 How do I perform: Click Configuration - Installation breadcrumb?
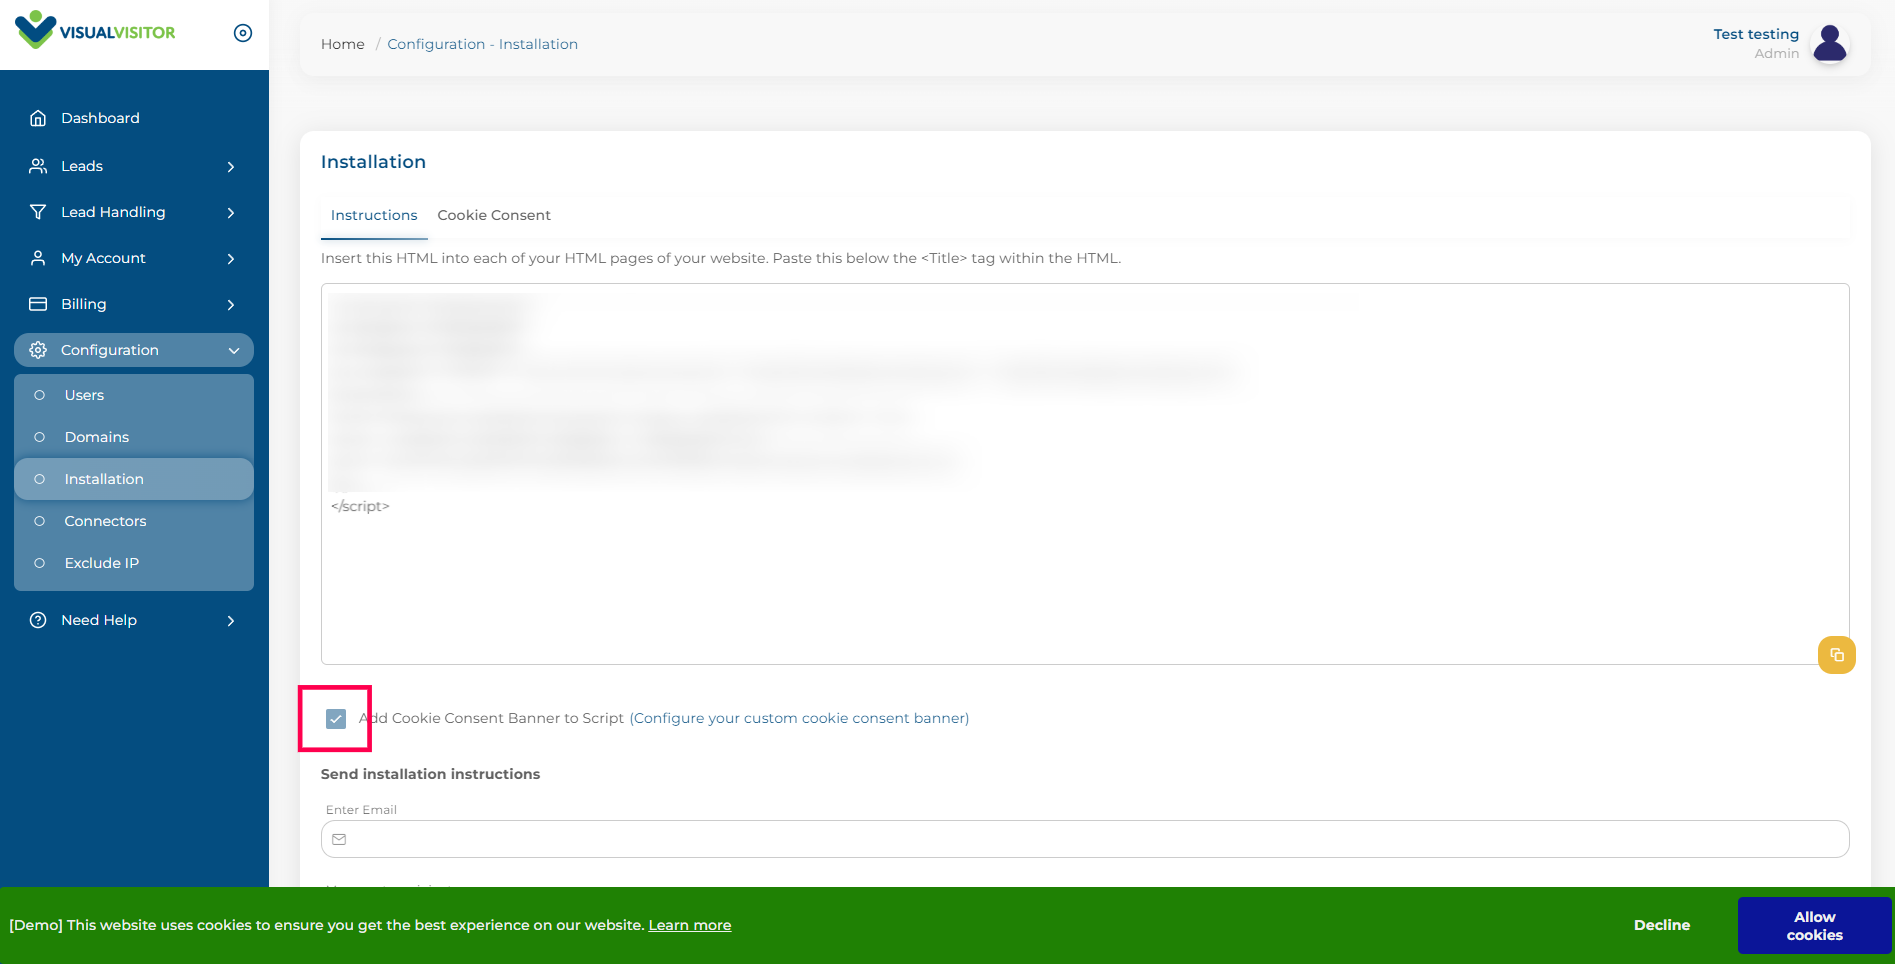pyautogui.click(x=483, y=44)
